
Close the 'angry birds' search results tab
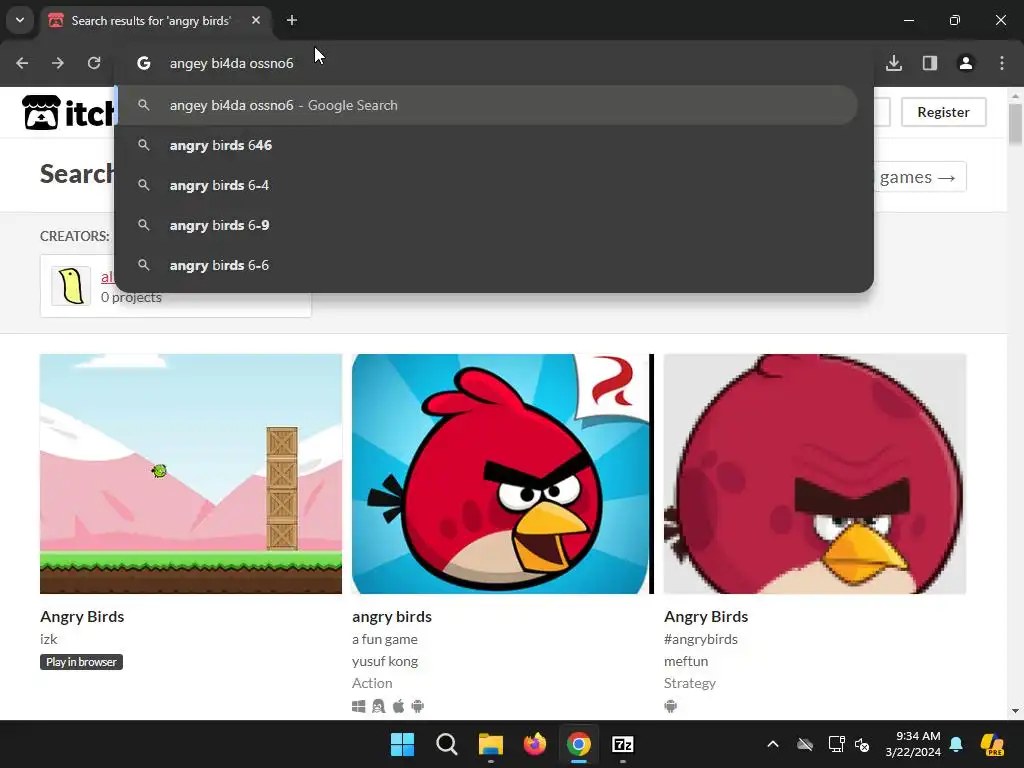(x=256, y=20)
